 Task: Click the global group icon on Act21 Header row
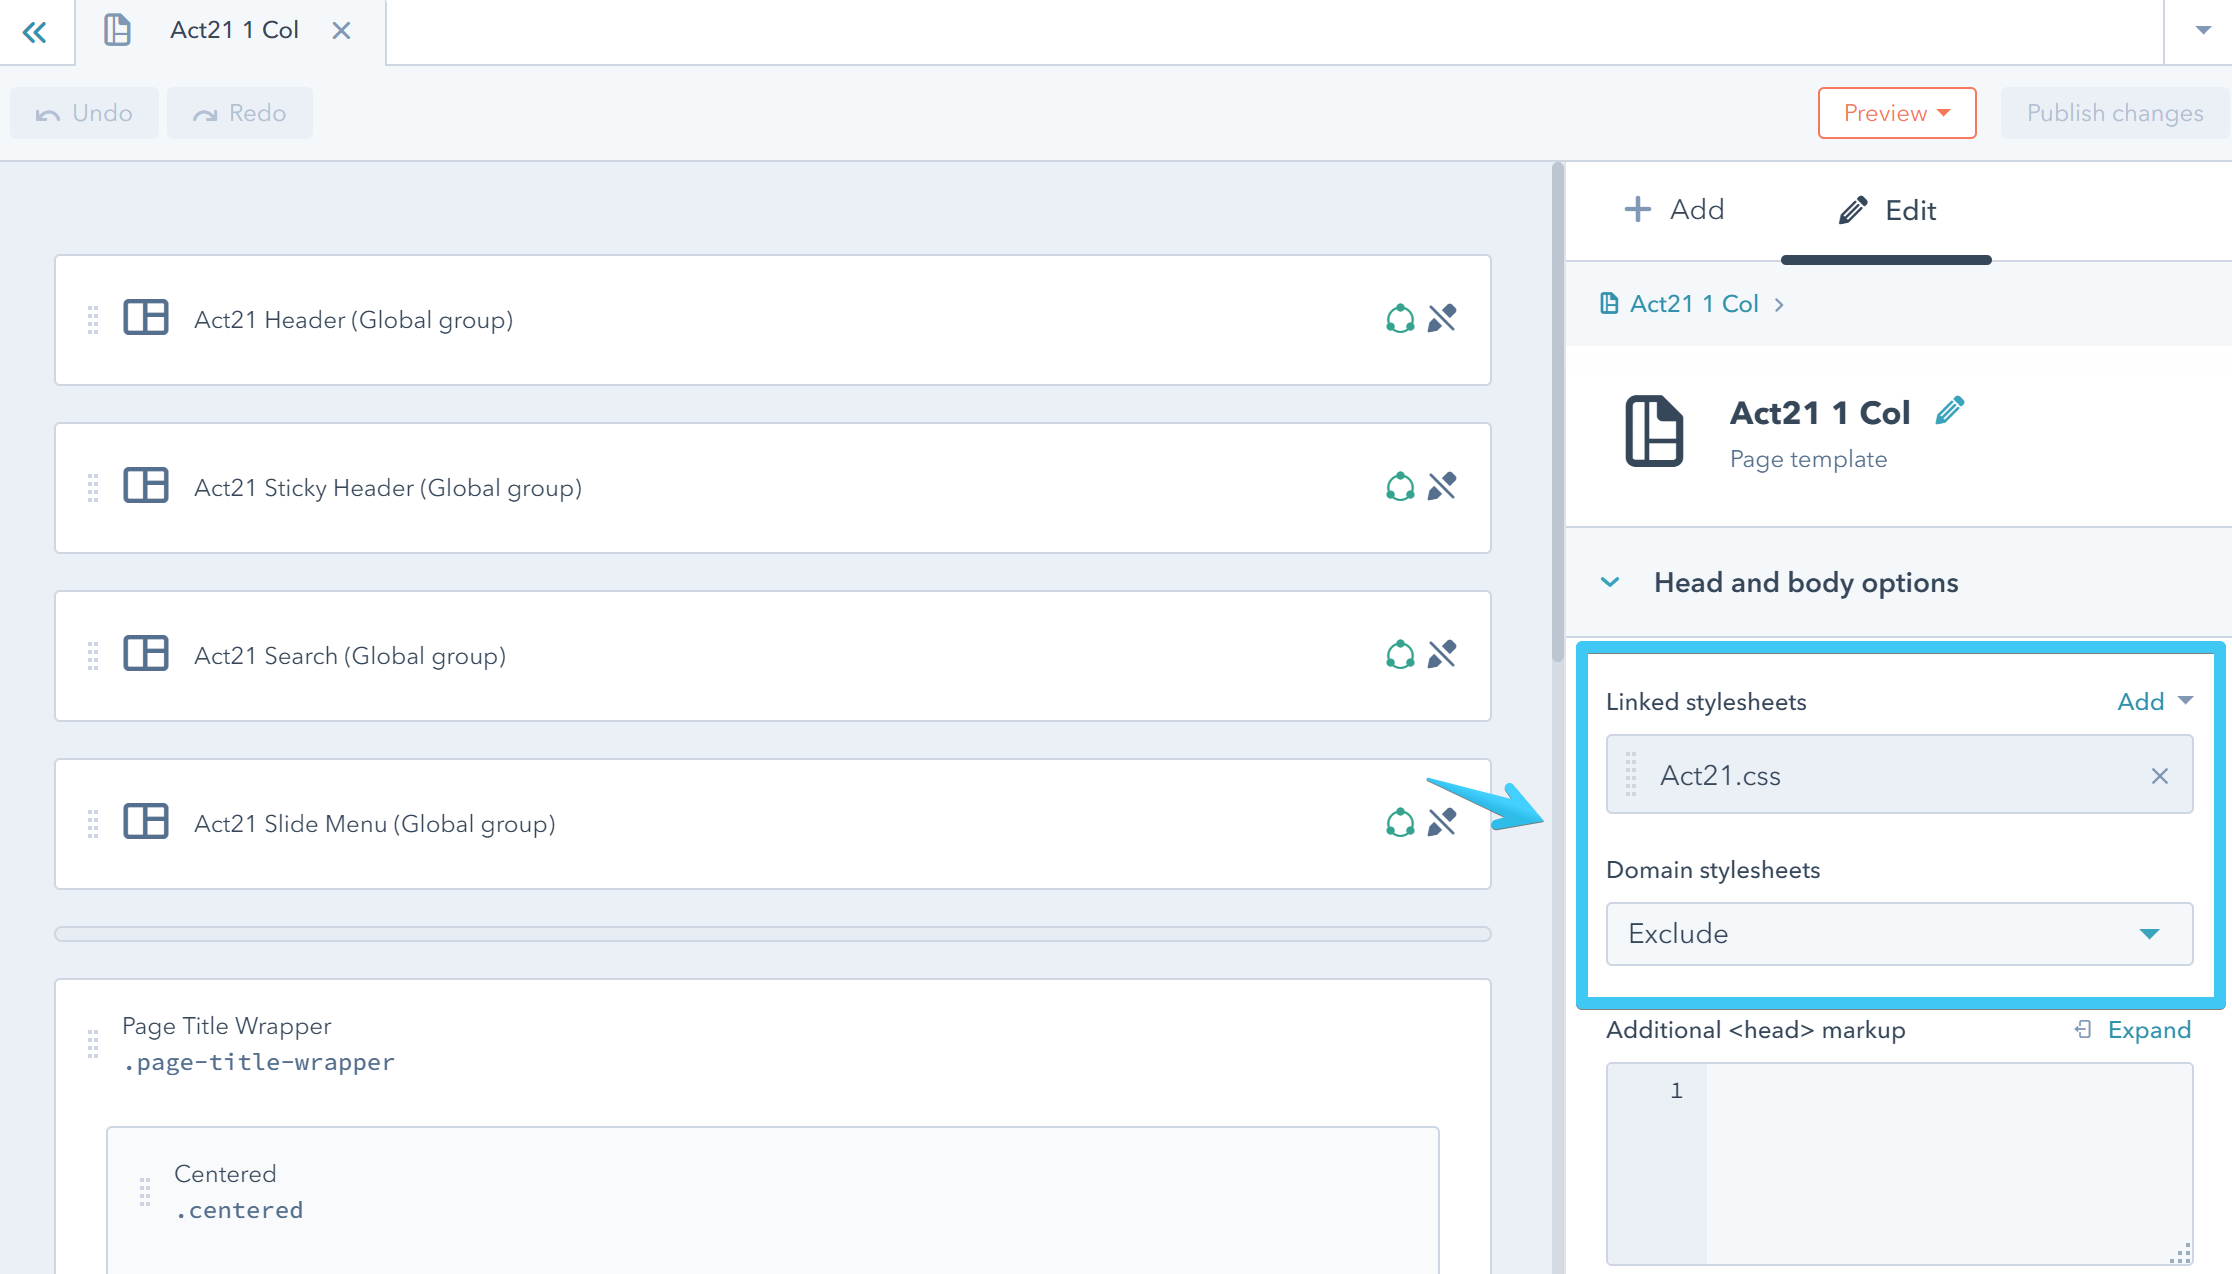pyautogui.click(x=1400, y=320)
